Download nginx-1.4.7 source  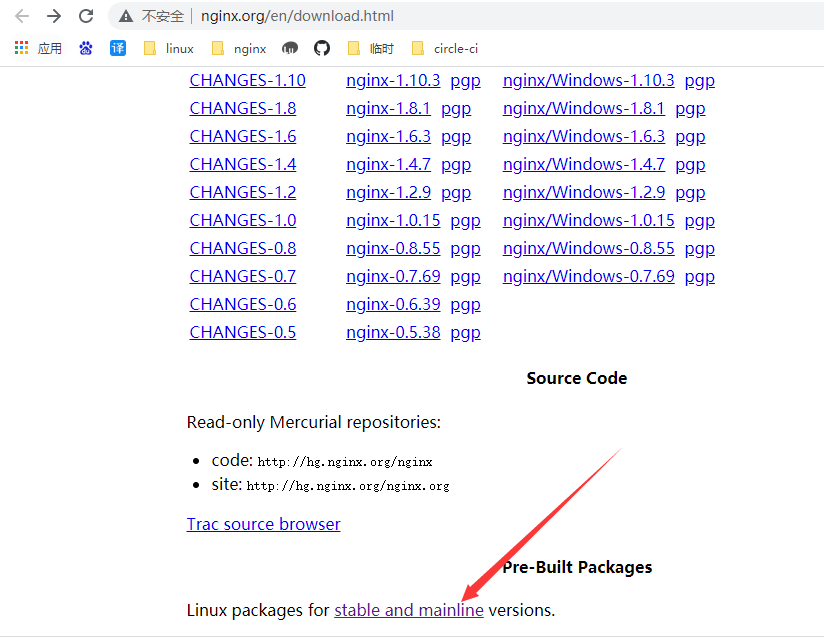click(388, 164)
